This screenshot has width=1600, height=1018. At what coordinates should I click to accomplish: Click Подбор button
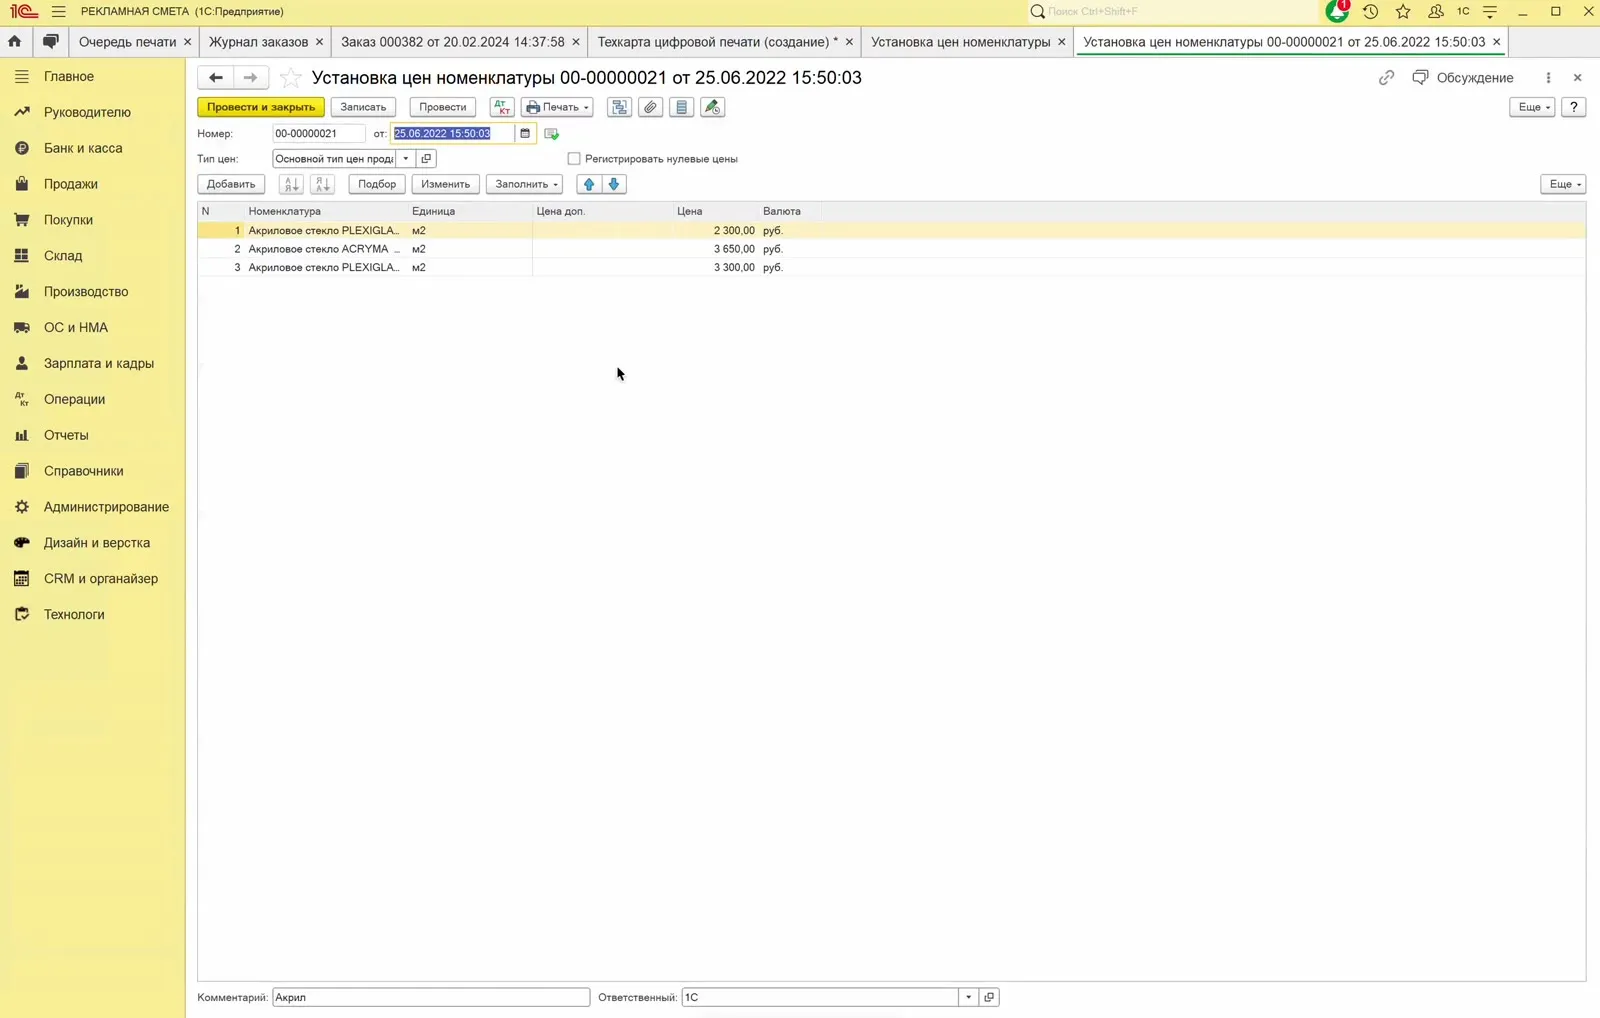click(377, 184)
